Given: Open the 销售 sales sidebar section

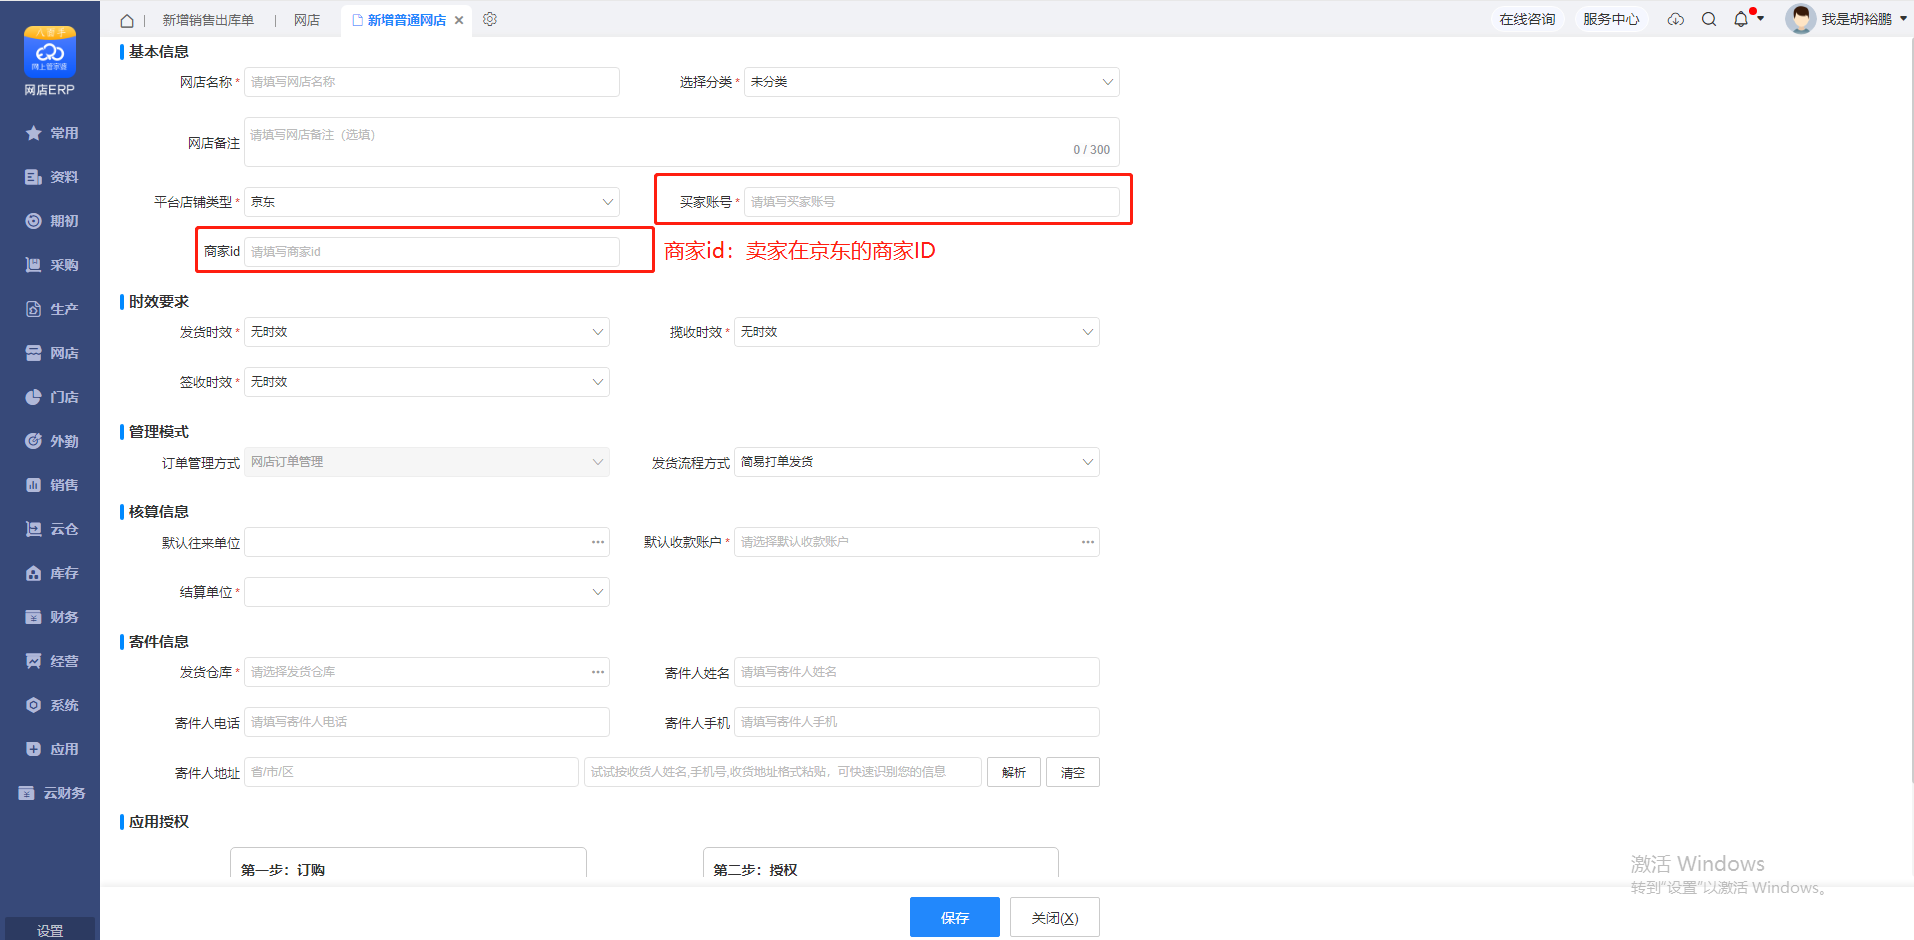Looking at the screenshot, I should click(x=50, y=485).
